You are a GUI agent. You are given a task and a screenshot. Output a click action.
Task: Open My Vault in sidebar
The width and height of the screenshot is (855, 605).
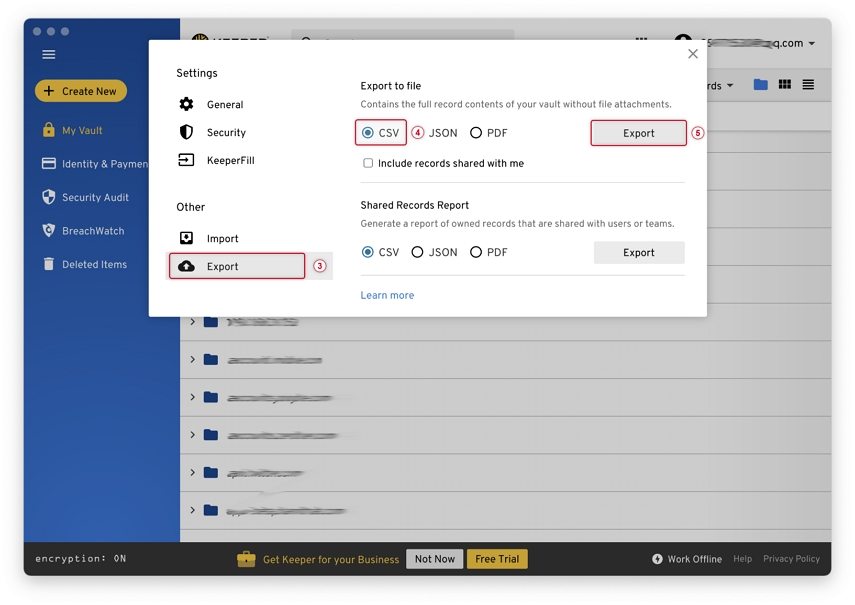coord(82,130)
